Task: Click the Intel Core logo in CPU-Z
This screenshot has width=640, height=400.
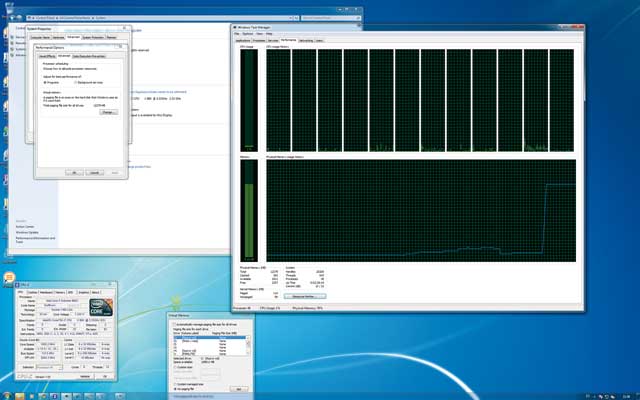Action: 101,307
